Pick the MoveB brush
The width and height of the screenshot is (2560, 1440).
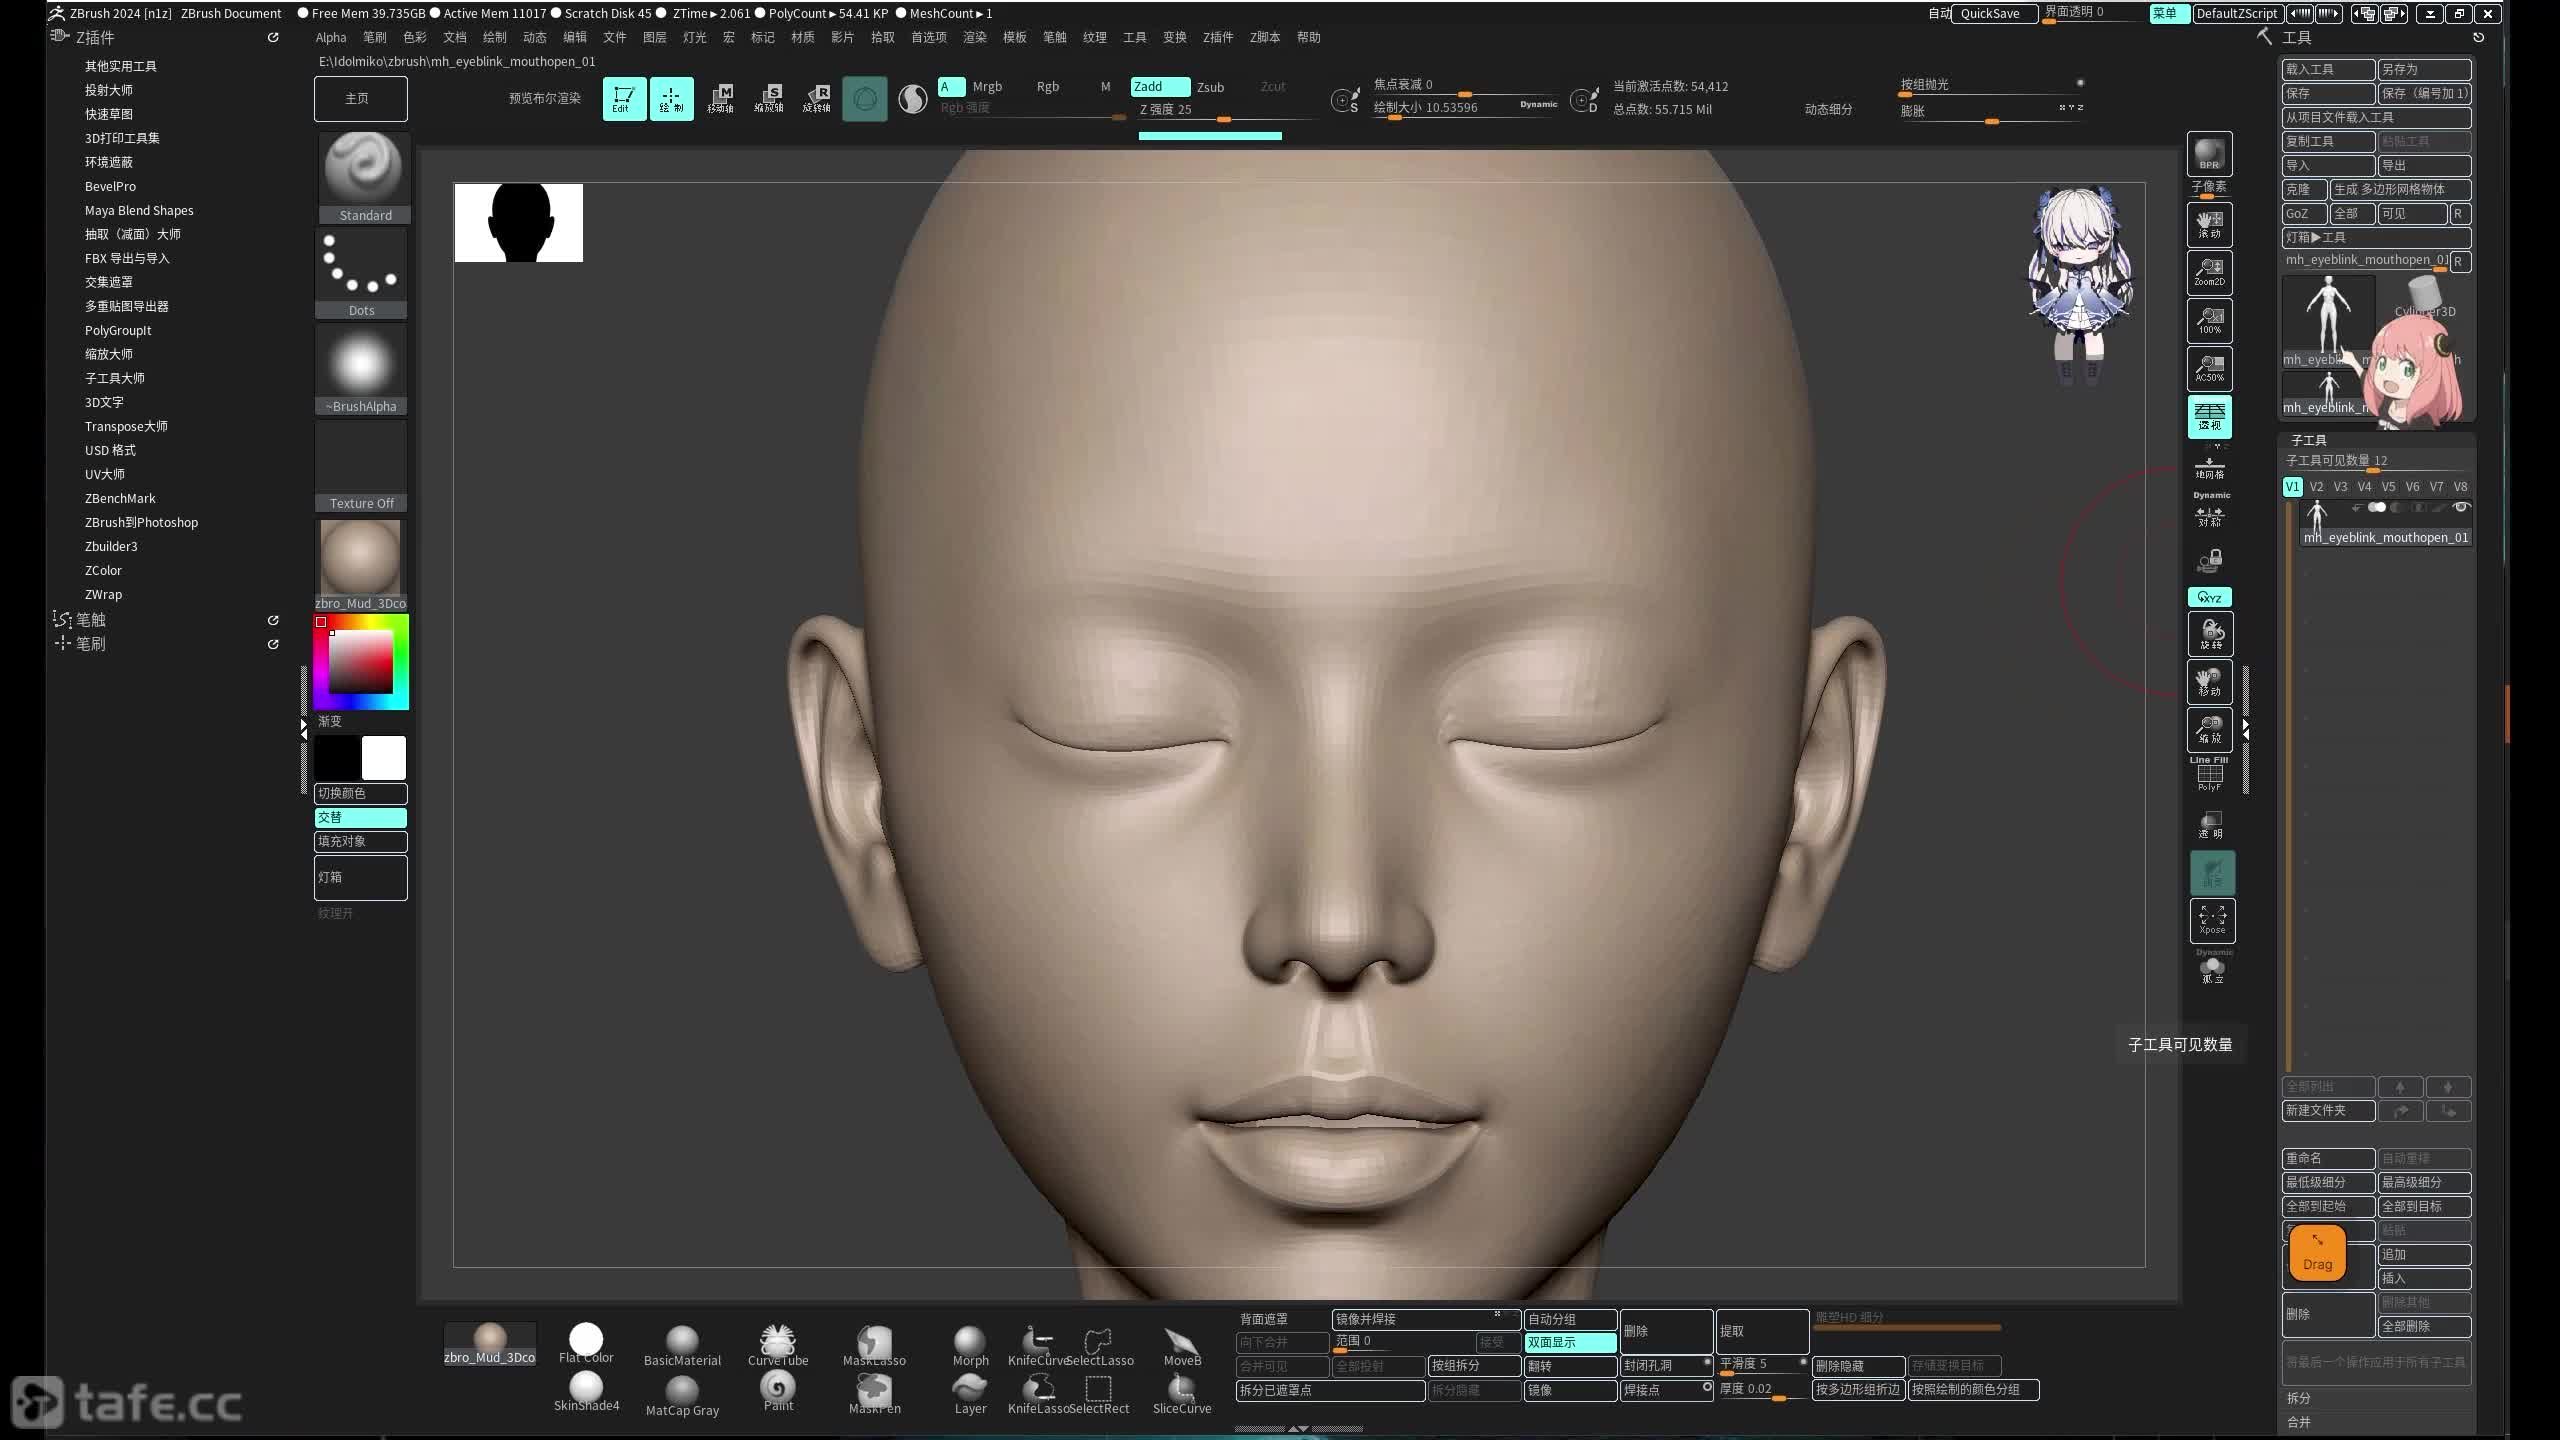pyautogui.click(x=1182, y=1345)
